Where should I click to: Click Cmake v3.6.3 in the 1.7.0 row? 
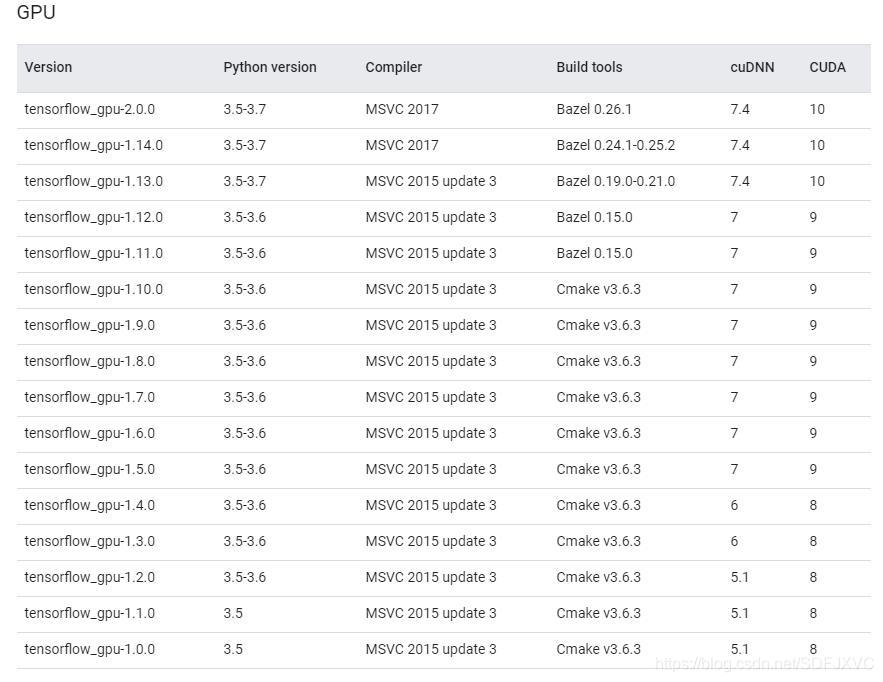point(599,398)
